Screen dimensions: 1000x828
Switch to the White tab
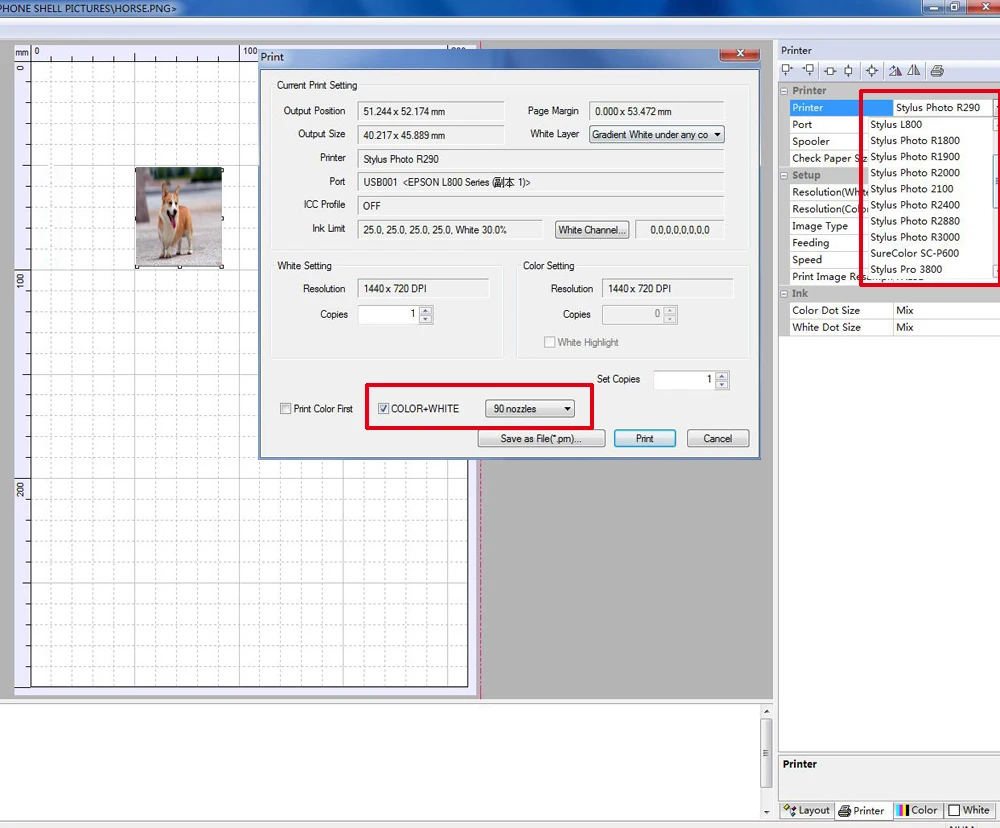click(x=969, y=810)
